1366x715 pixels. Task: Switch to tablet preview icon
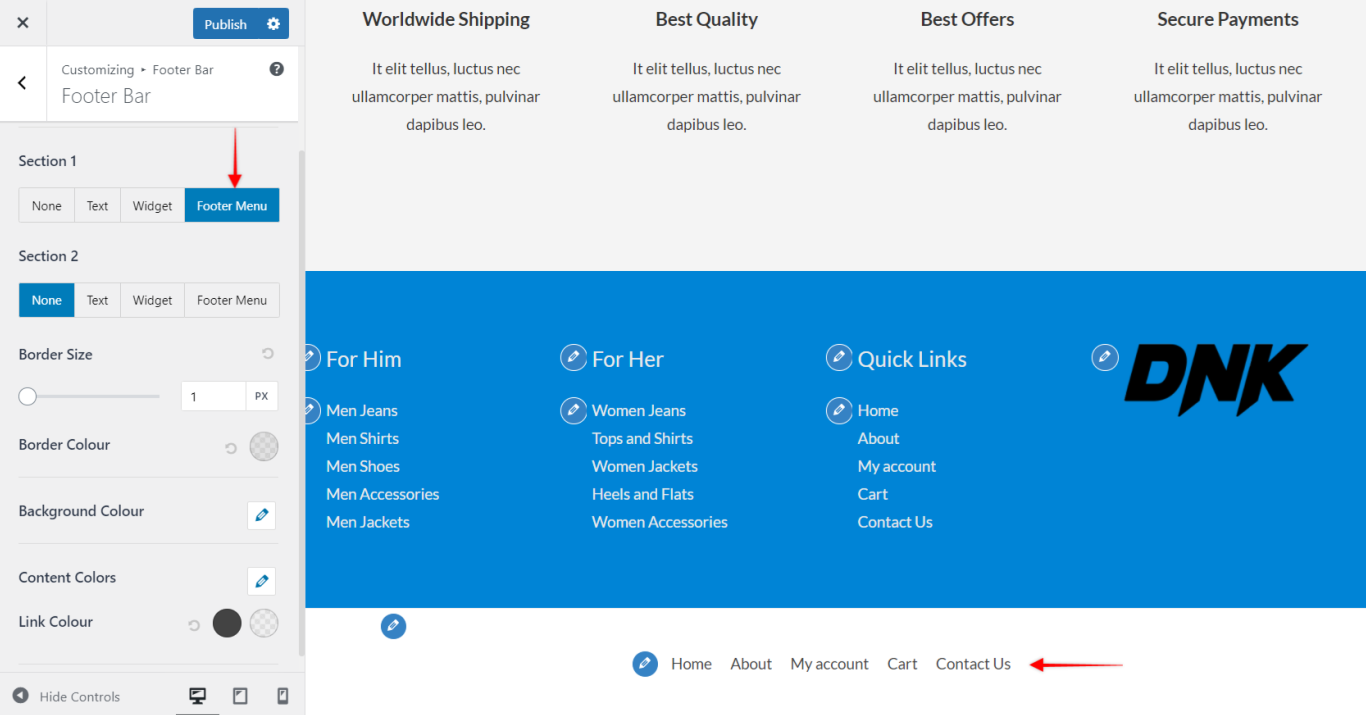tap(240, 696)
